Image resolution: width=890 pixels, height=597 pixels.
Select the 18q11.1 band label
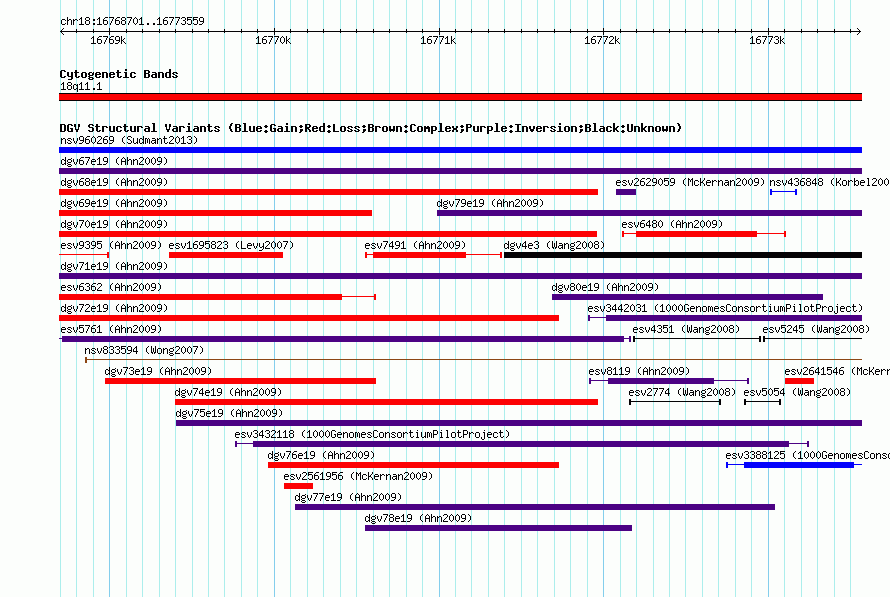pos(81,86)
